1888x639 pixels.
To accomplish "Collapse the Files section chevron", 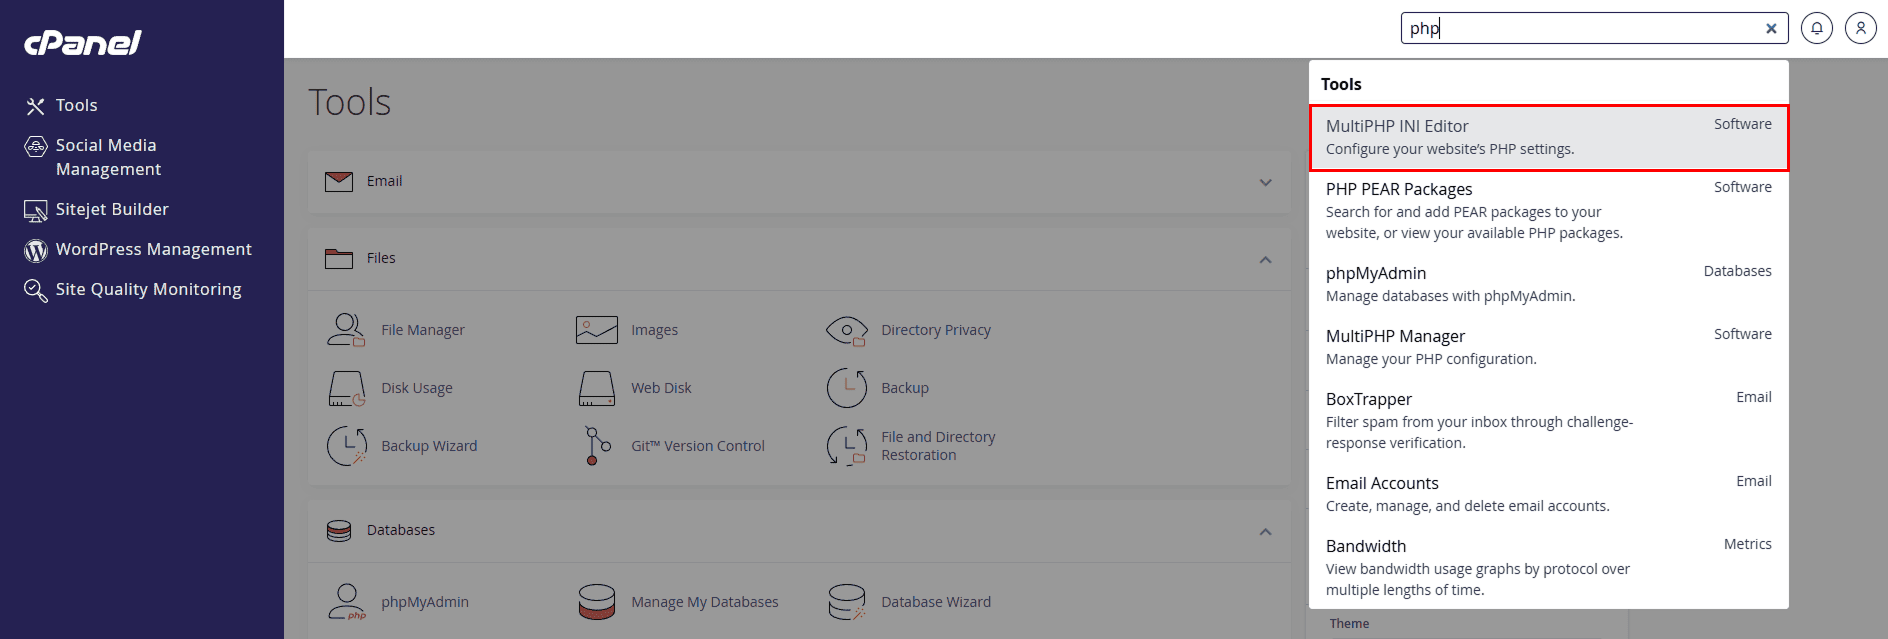I will coord(1265,259).
